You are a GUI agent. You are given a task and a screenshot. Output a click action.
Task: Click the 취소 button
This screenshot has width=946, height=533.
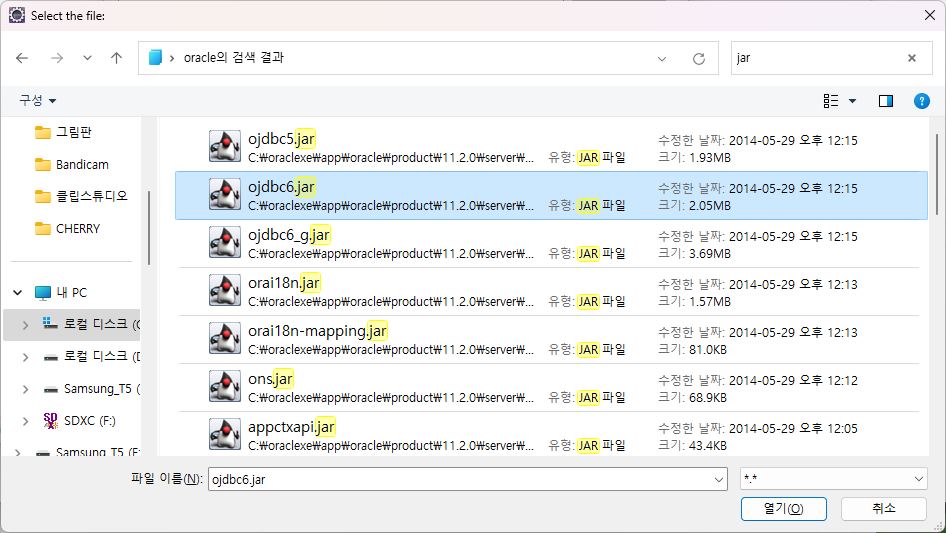click(883, 509)
